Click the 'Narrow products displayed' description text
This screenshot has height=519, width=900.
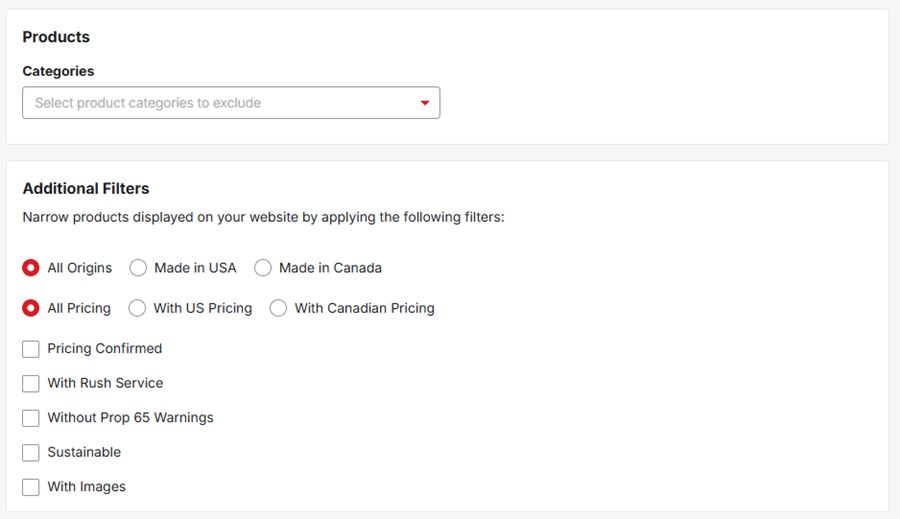(263, 216)
